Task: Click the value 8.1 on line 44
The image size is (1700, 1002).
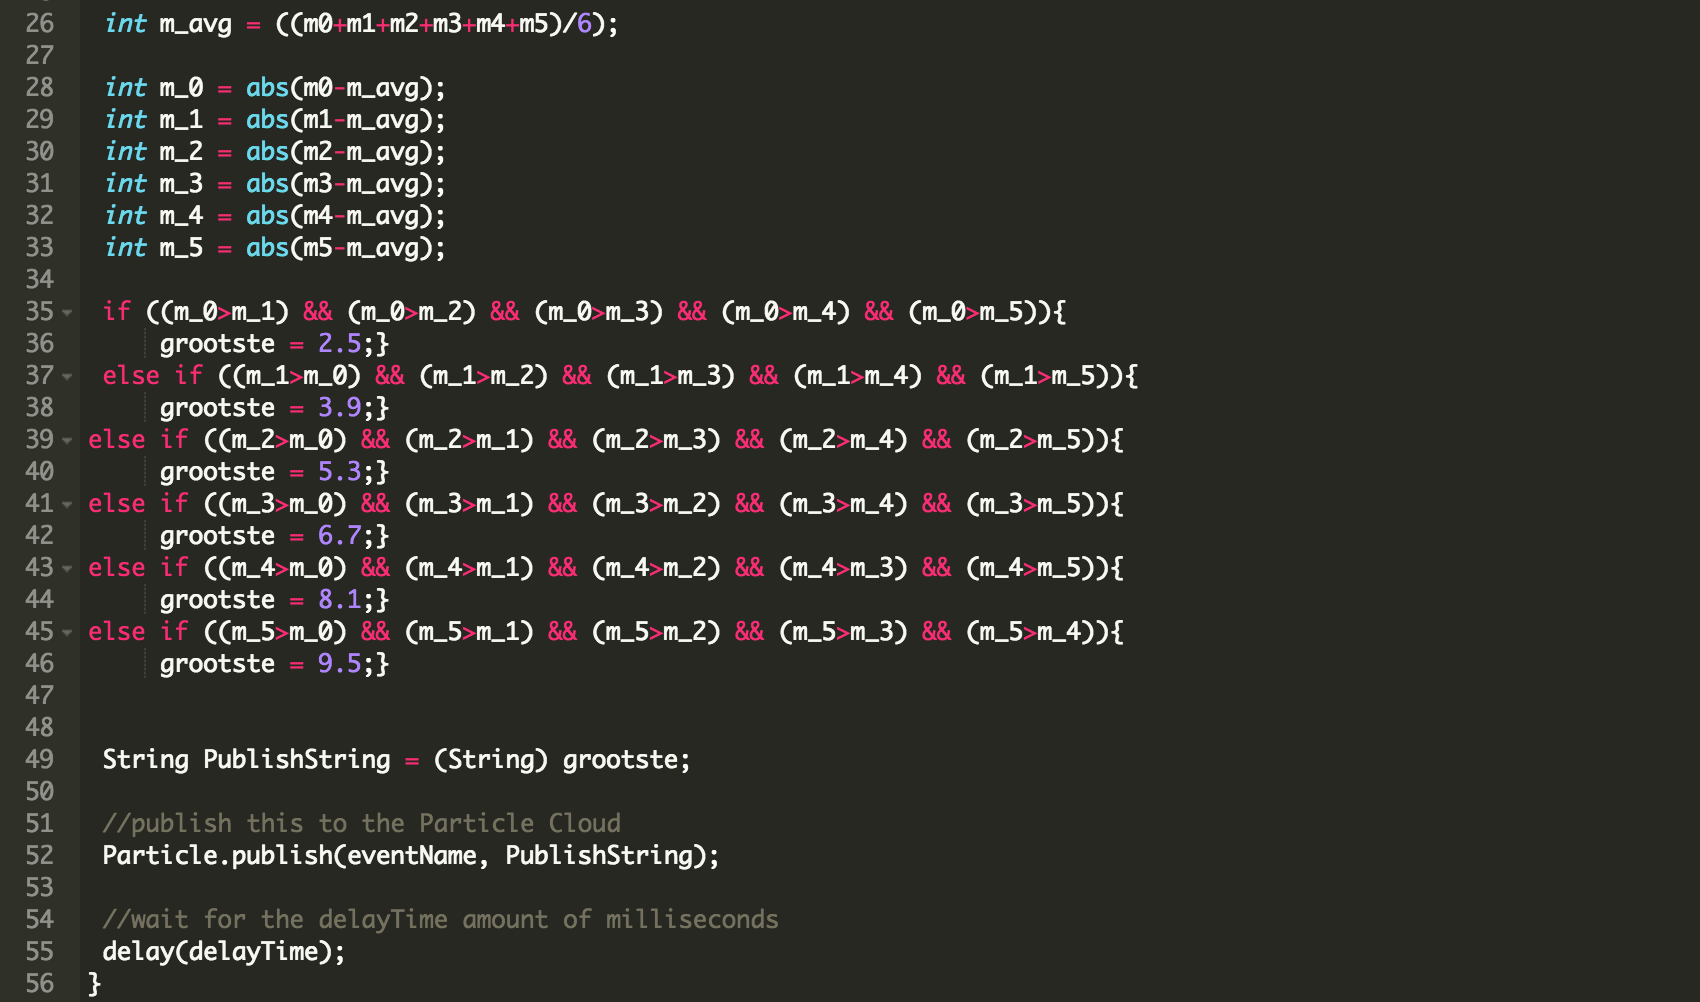Action: pyautogui.click(x=339, y=599)
